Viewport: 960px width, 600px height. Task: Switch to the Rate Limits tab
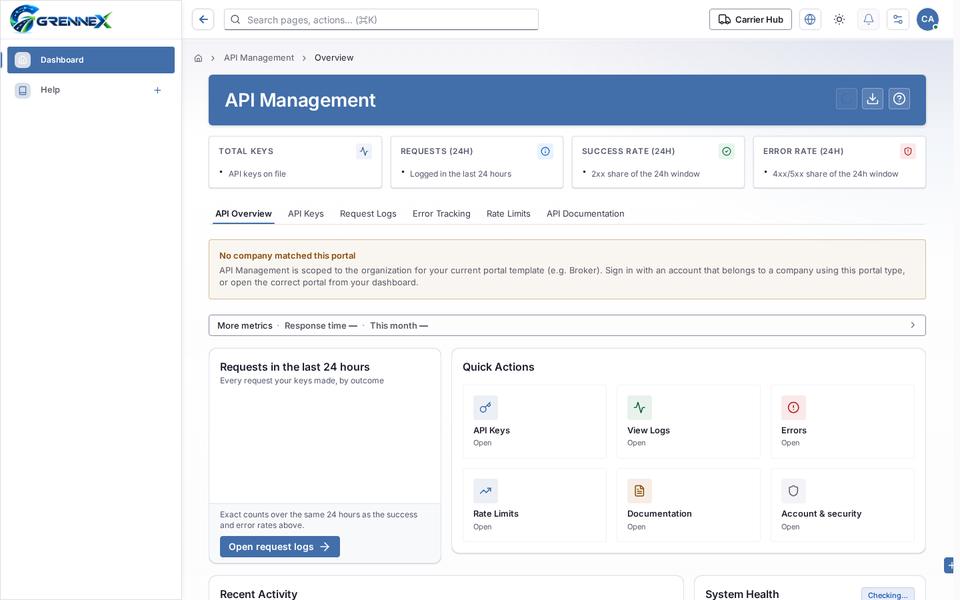click(508, 214)
